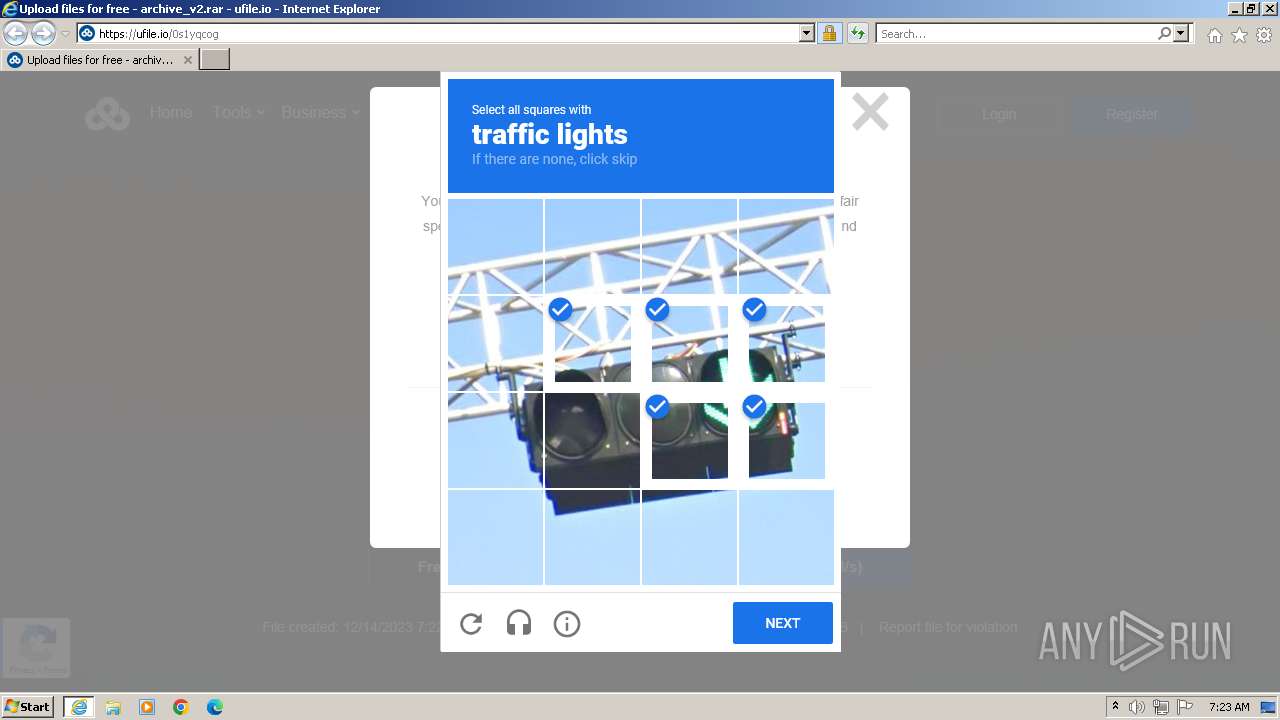Show hidden system tray icons
This screenshot has height=720, width=1280.
[x=1116, y=707]
